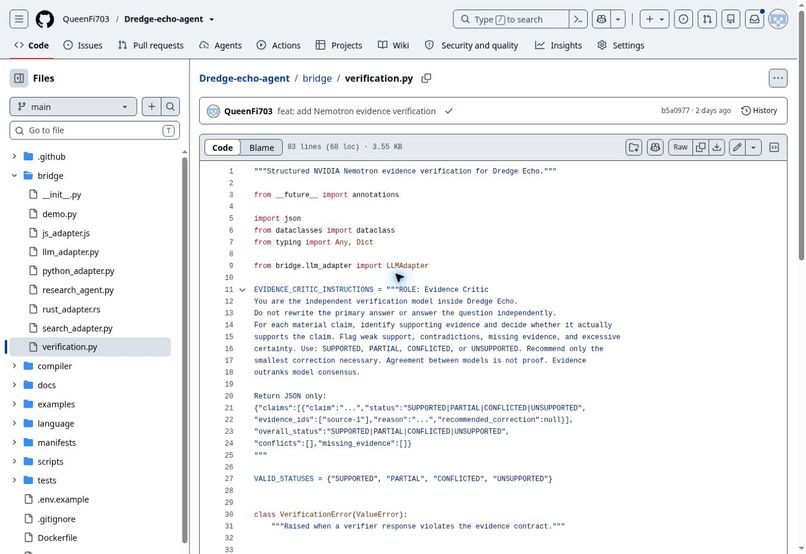The height and width of the screenshot is (554, 806).
Task: Open repositories icon in header
Action: click(x=730, y=19)
